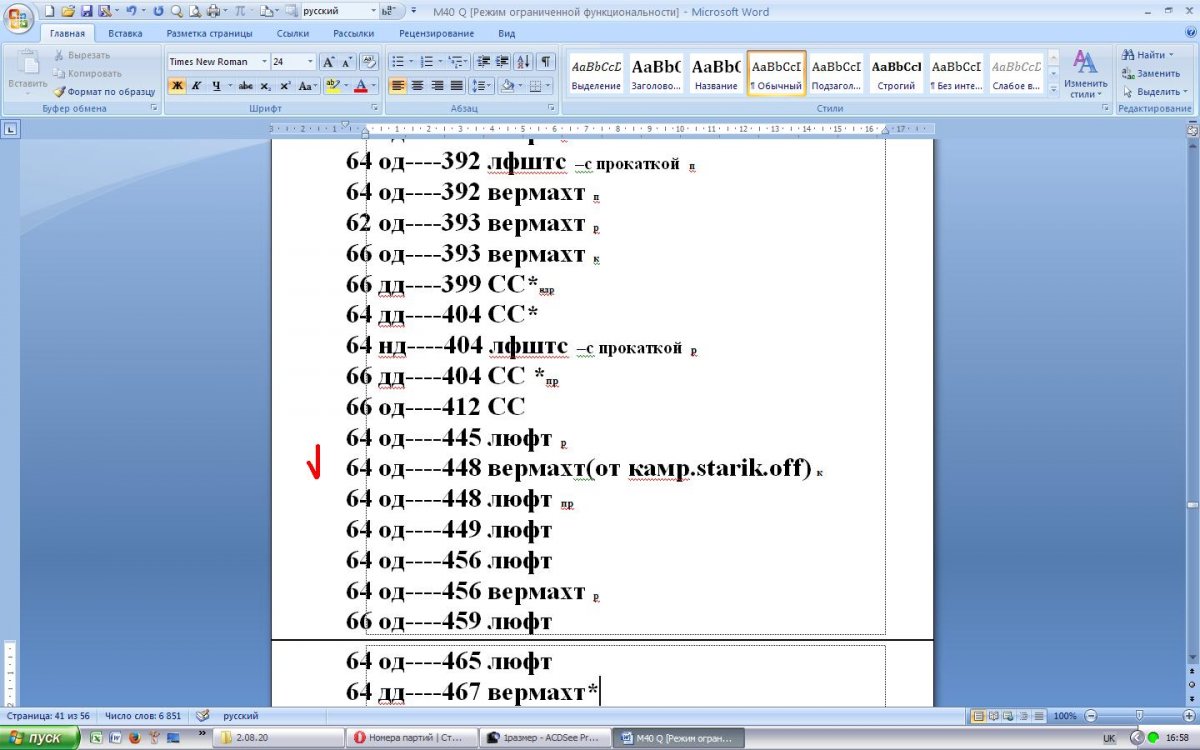Expand the Изменить стили menu
This screenshot has width=1200, height=750.
tap(1085, 75)
